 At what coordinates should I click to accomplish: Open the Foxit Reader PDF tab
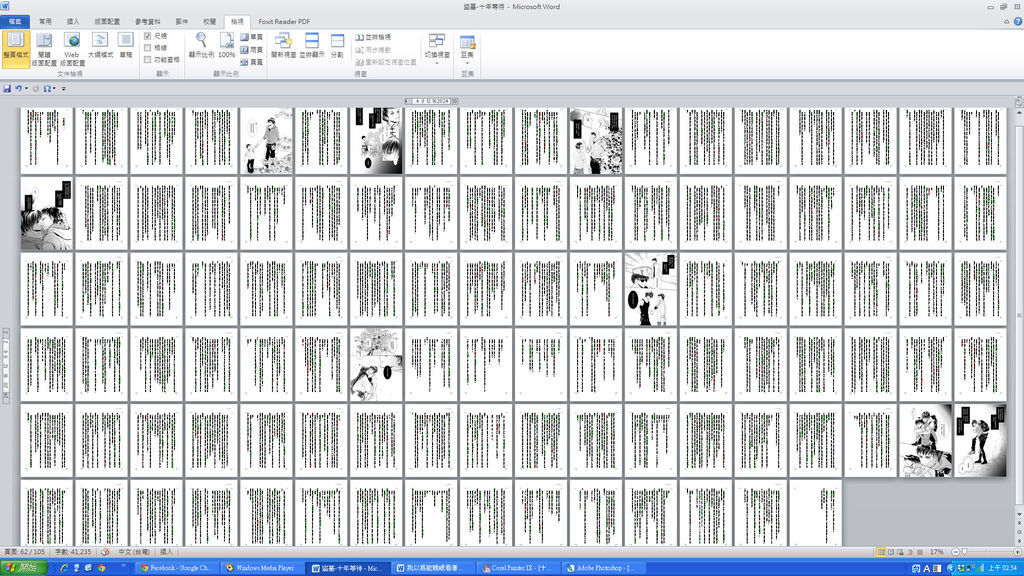[284, 22]
